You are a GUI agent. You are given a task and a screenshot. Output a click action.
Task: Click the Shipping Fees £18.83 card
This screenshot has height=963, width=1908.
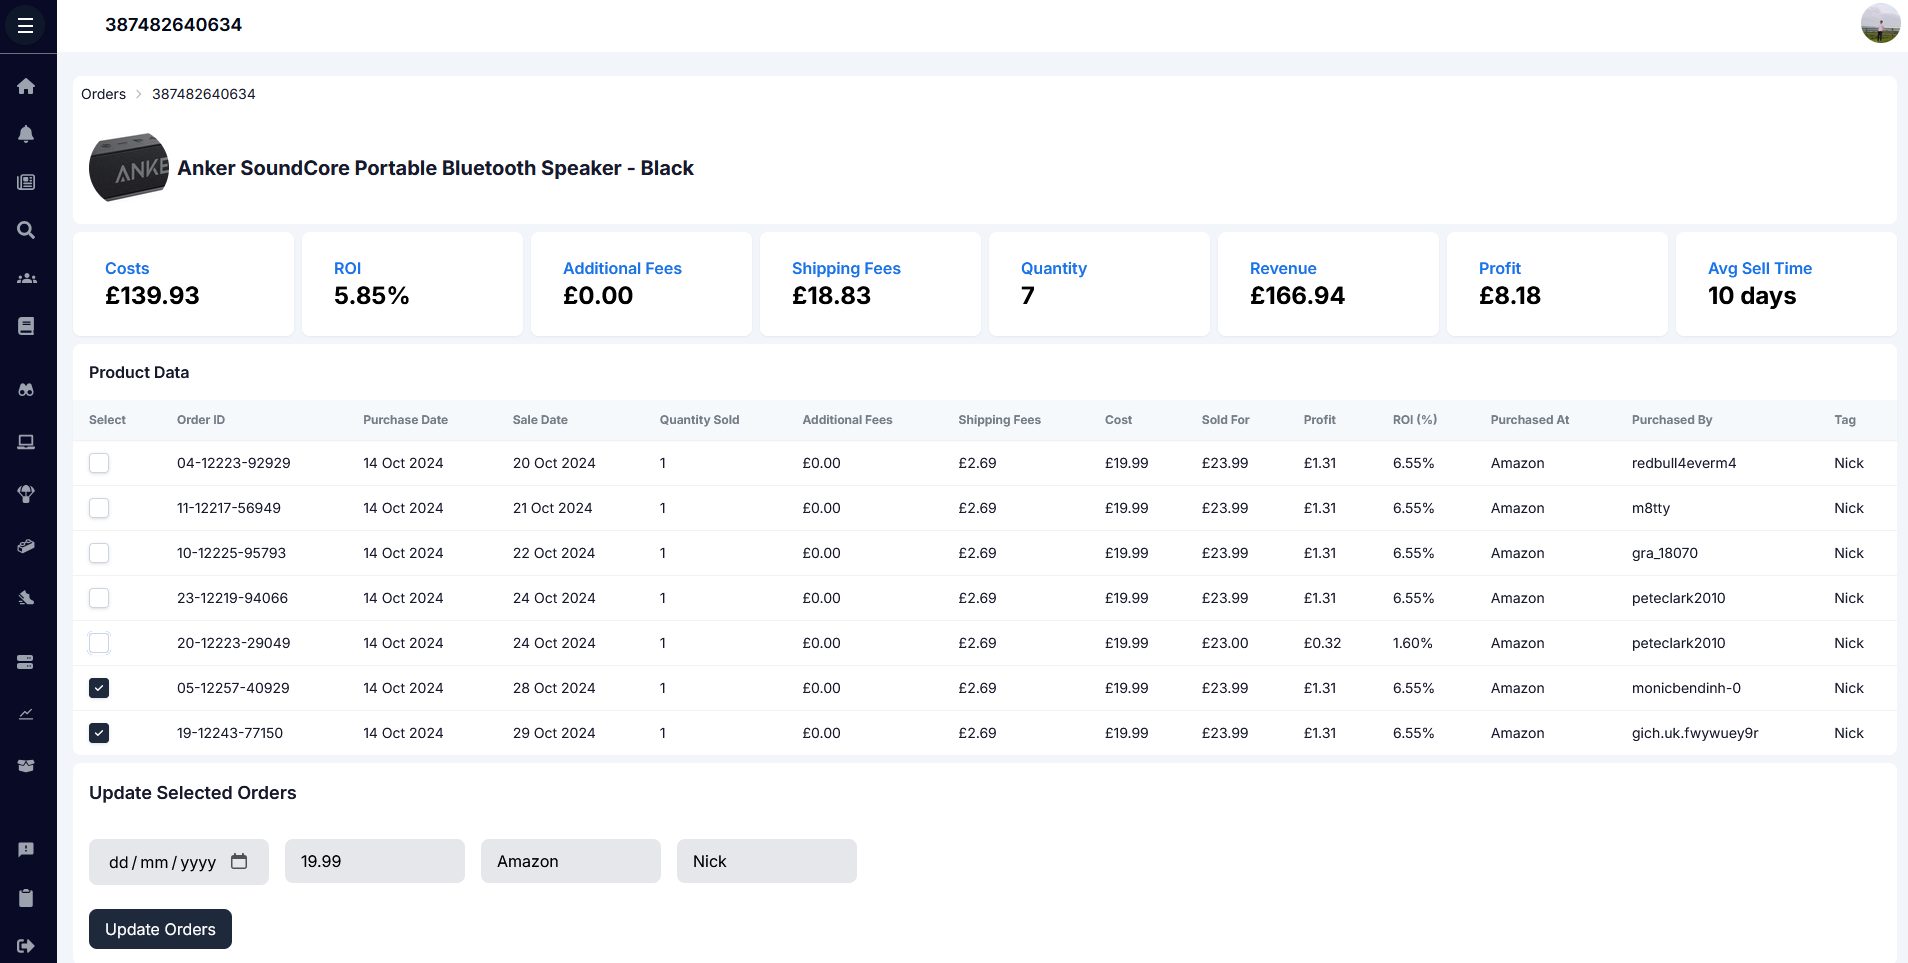pyautogui.click(x=870, y=284)
